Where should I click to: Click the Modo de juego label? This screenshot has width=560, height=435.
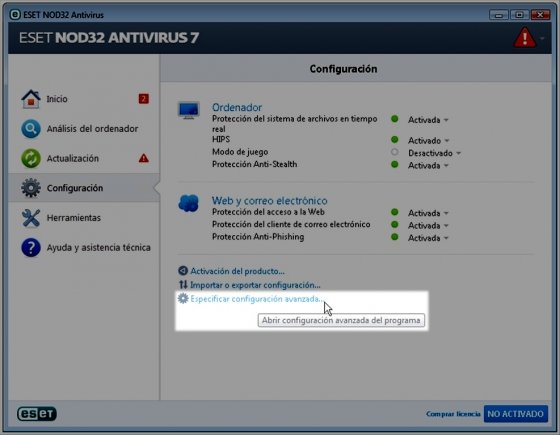240,152
